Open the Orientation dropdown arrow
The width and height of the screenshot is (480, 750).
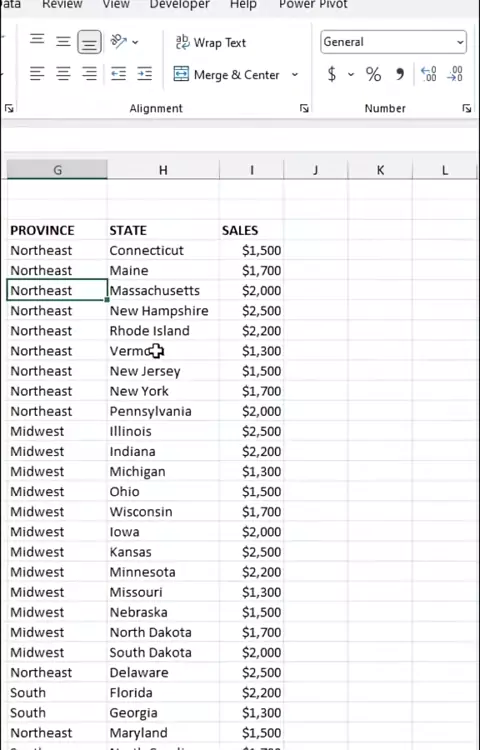tap(135, 42)
